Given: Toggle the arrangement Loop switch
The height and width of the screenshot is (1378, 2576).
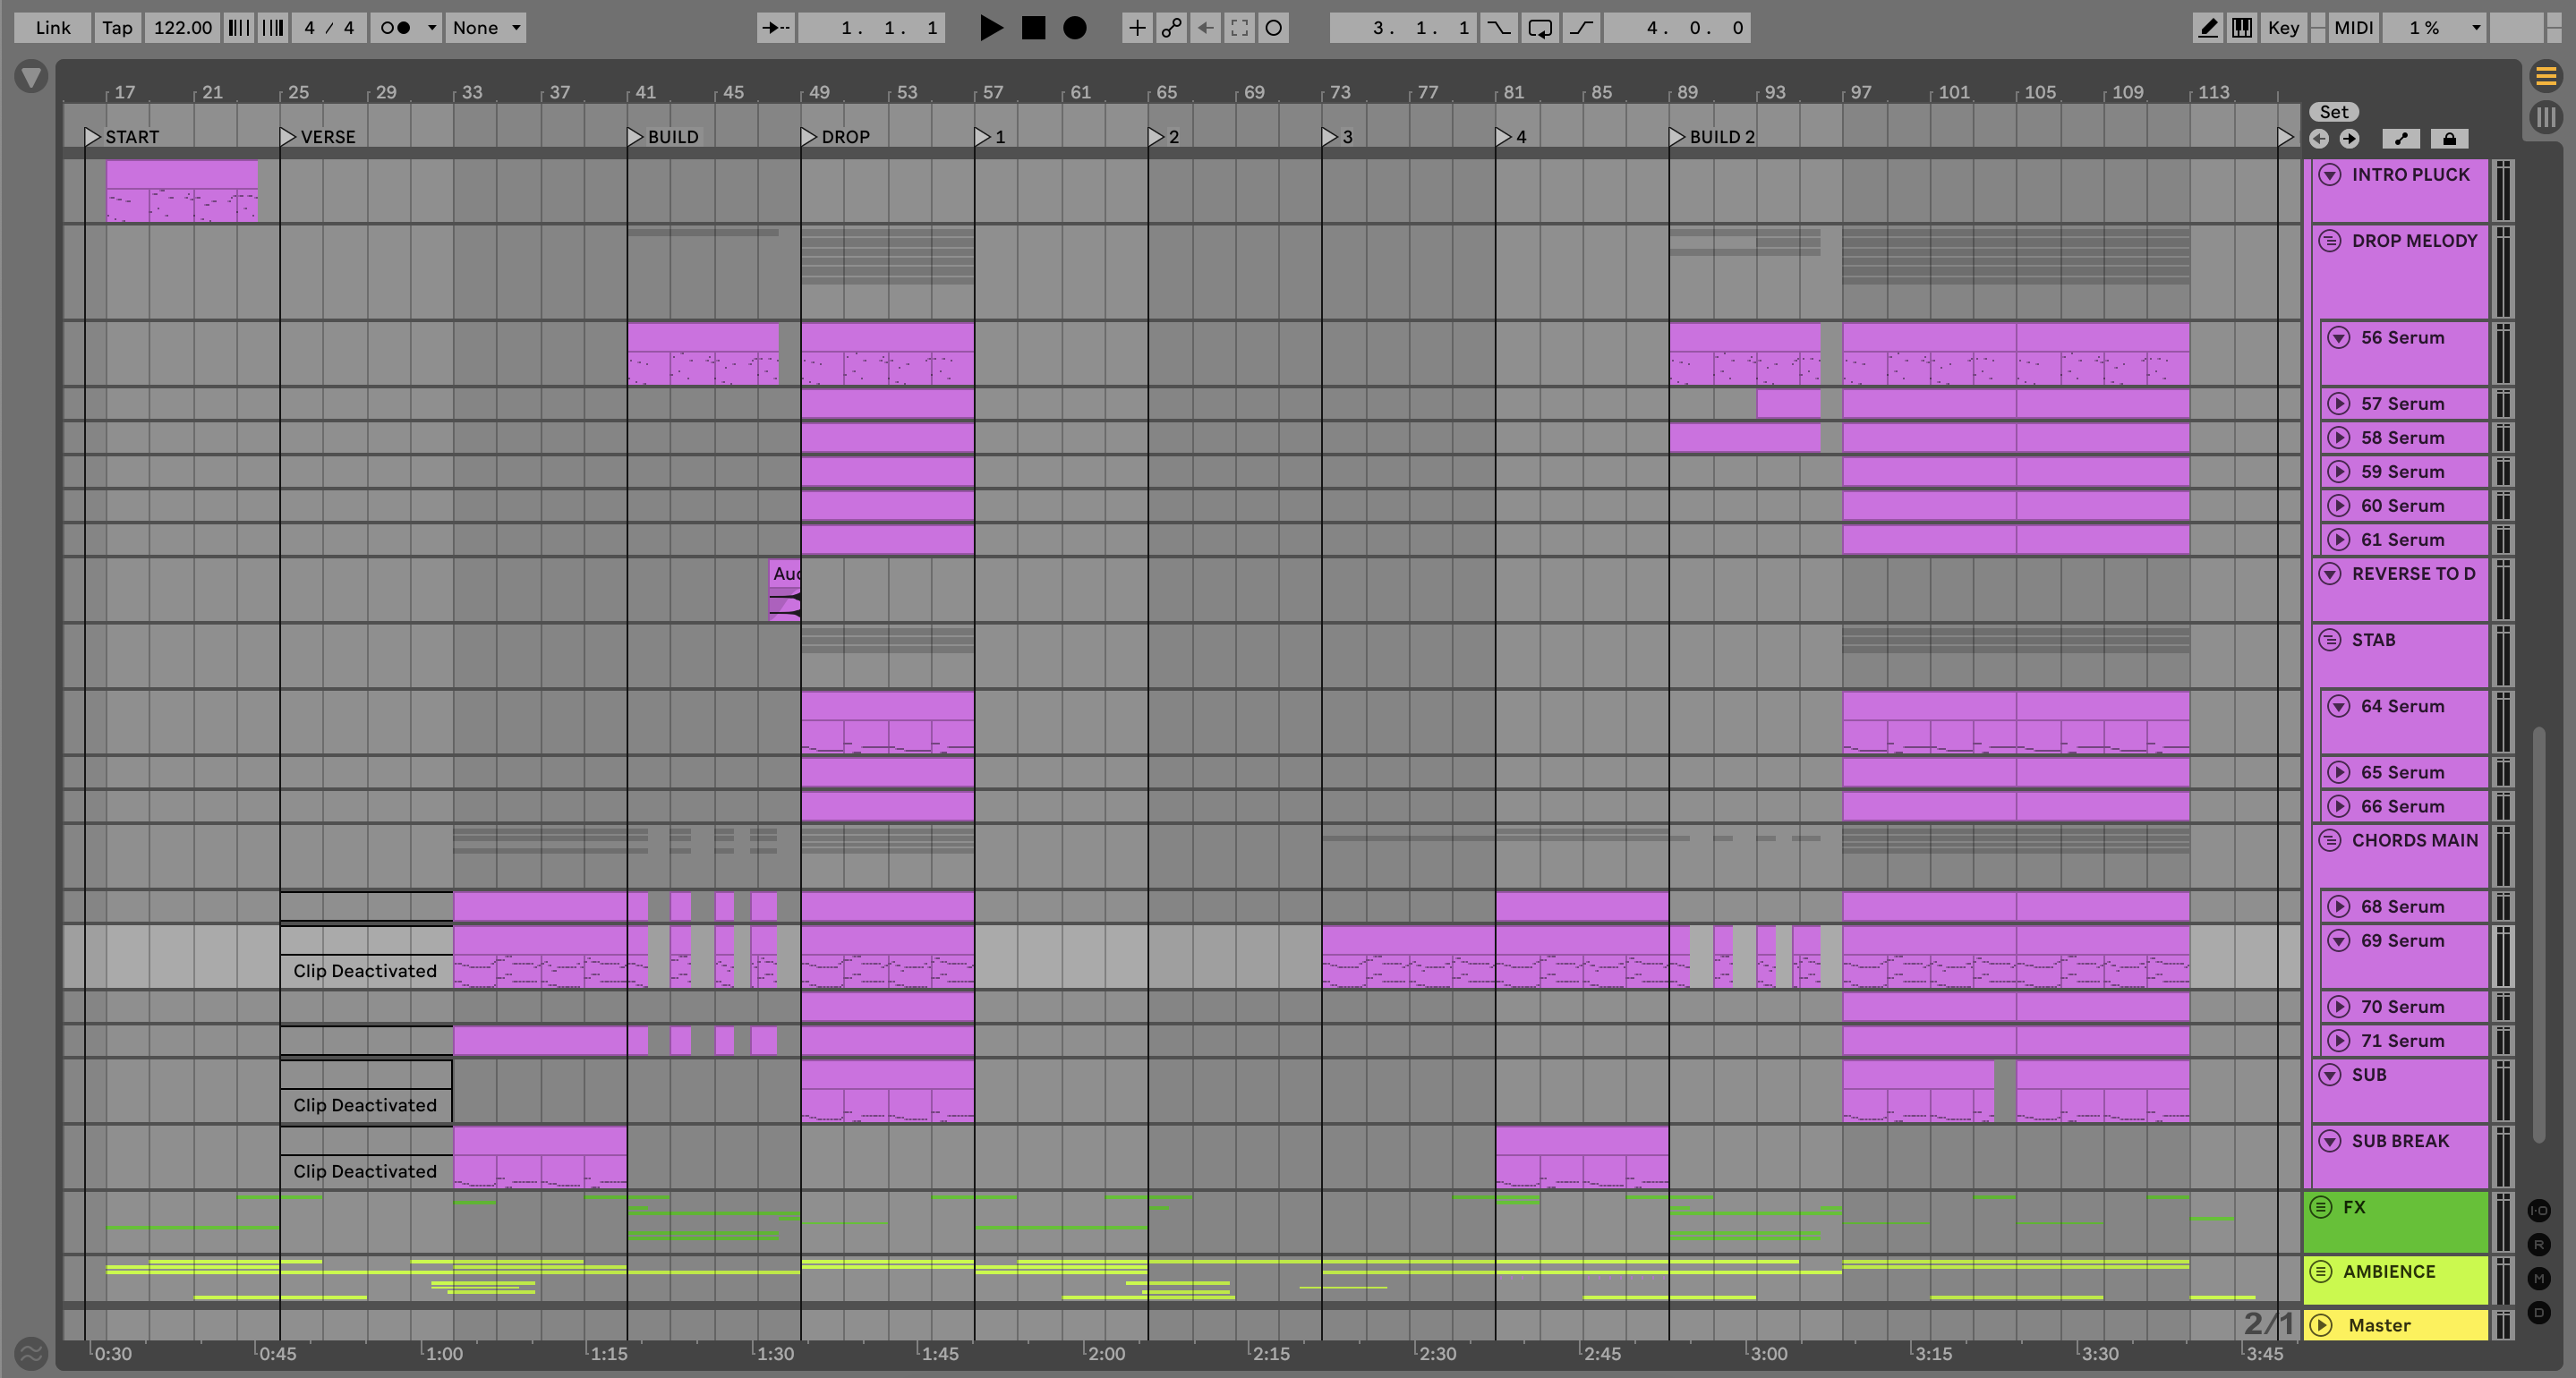Looking at the screenshot, I should click(x=1540, y=28).
